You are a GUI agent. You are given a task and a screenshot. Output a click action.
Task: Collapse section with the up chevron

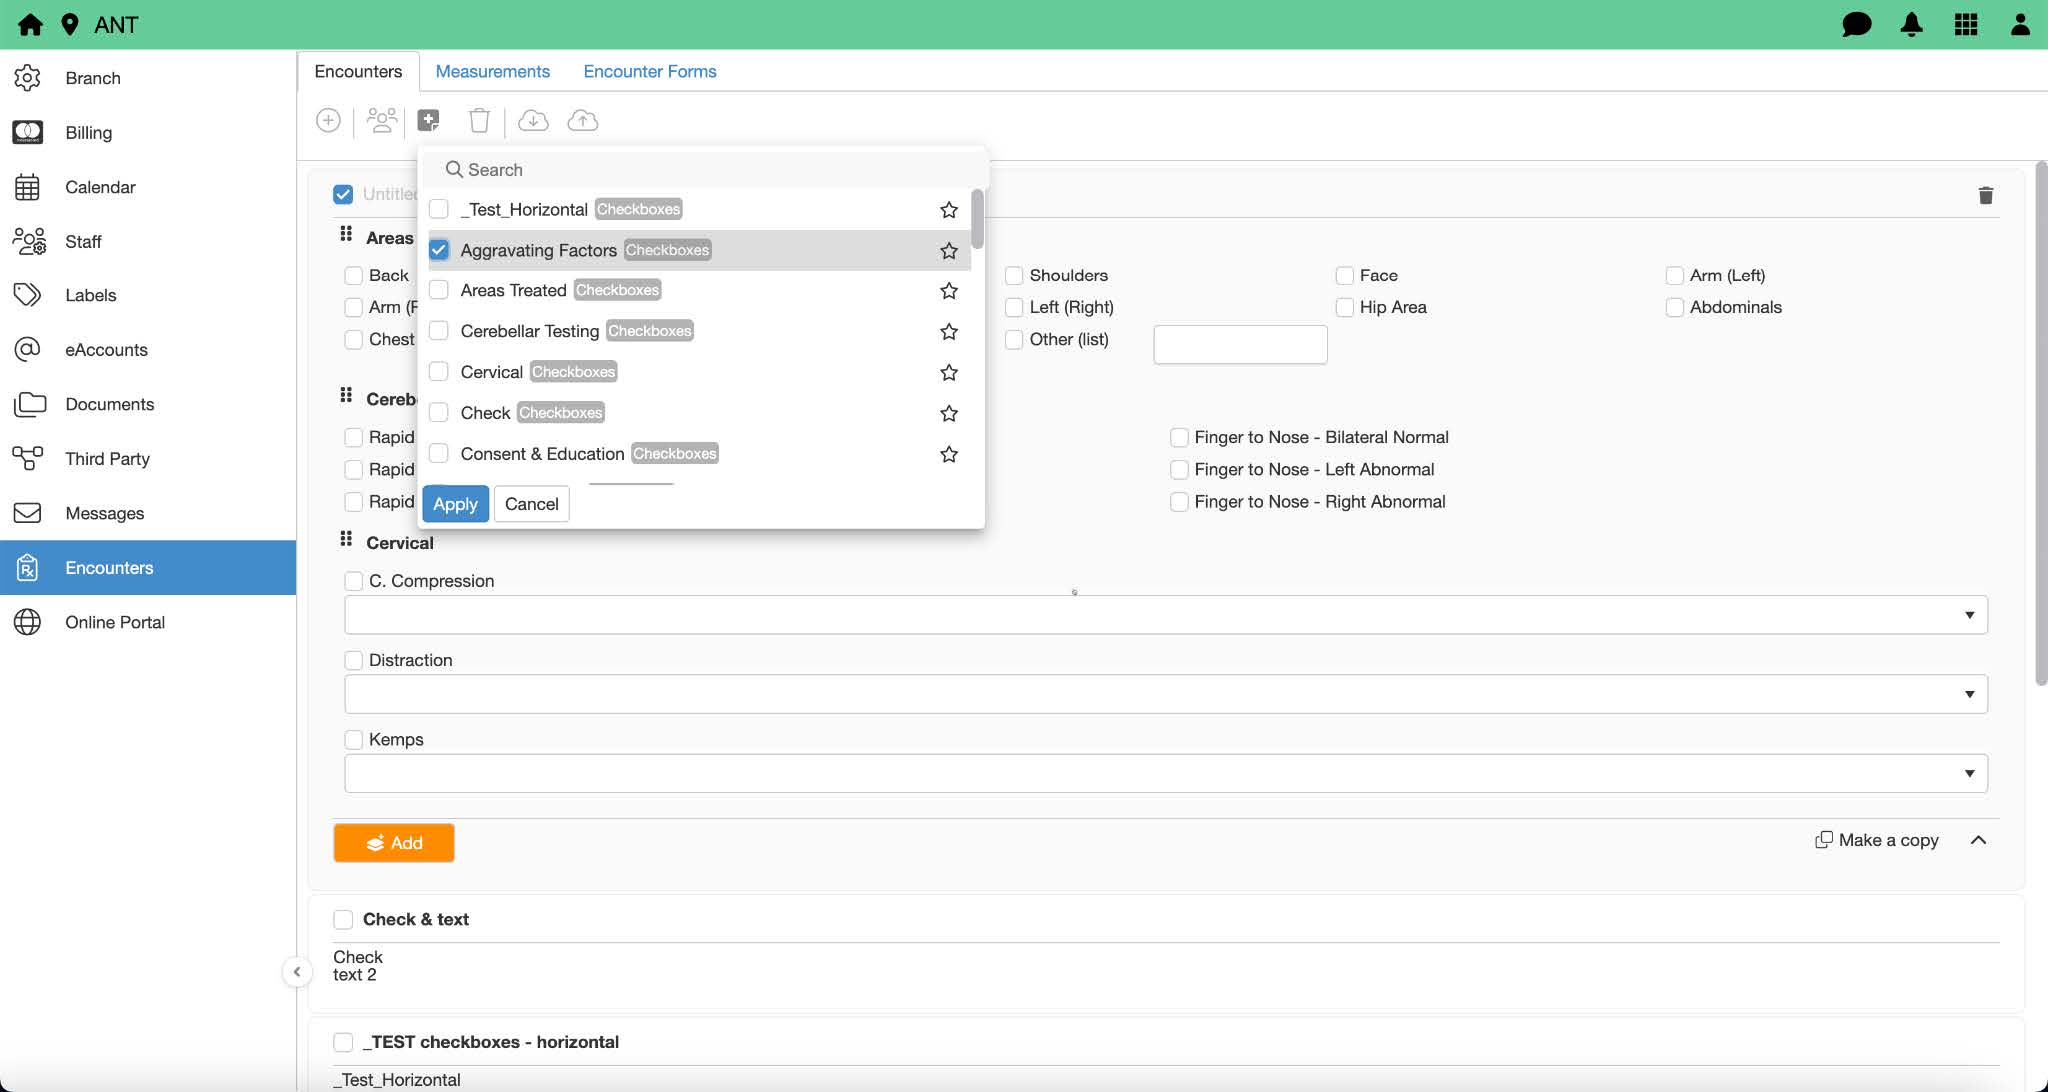click(x=1977, y=840)
